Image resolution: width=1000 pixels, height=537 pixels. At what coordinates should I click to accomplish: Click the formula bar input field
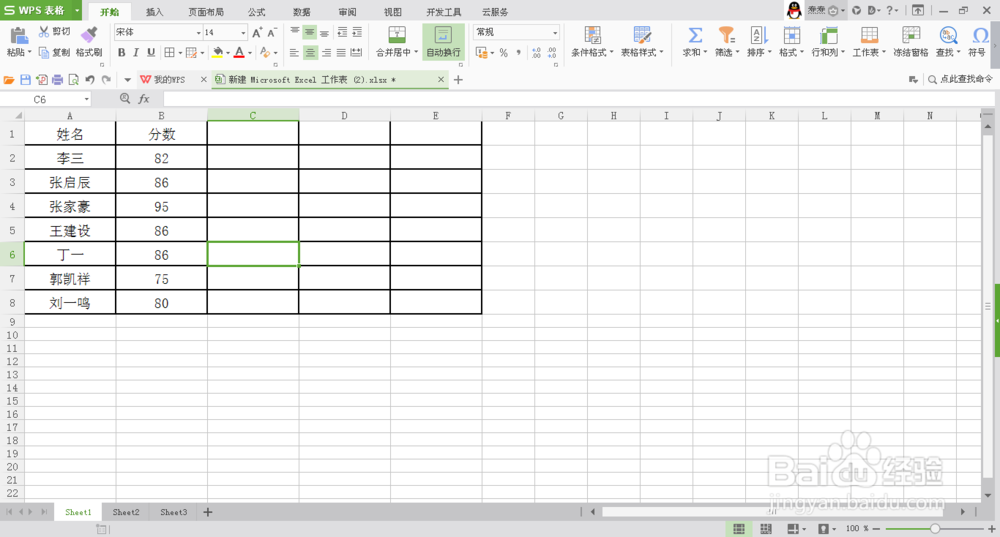[578, 99]
